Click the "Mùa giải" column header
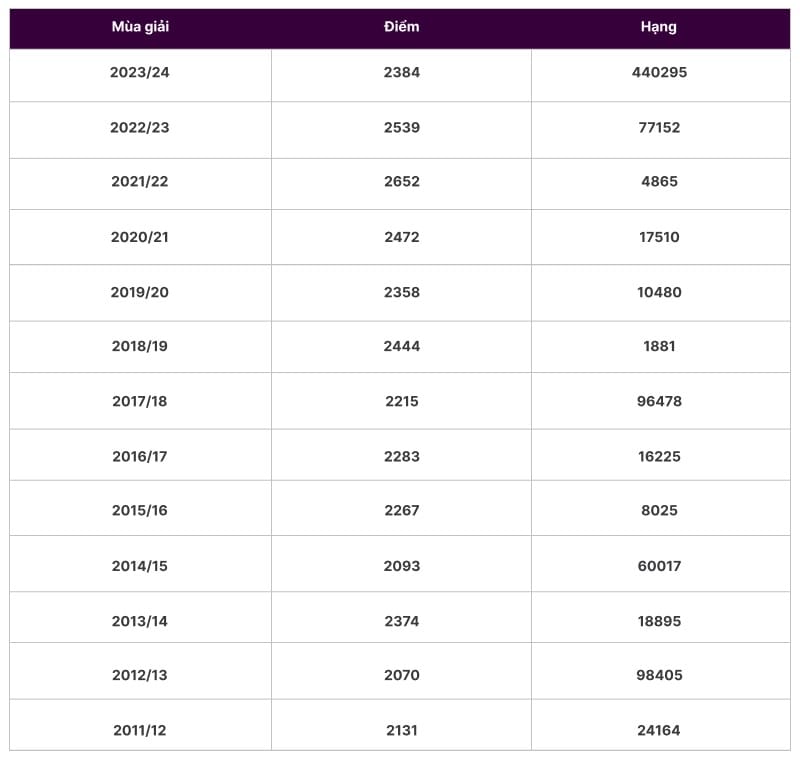Image resolution: width=800 pixels, height=759 pixels. [140, 27]
